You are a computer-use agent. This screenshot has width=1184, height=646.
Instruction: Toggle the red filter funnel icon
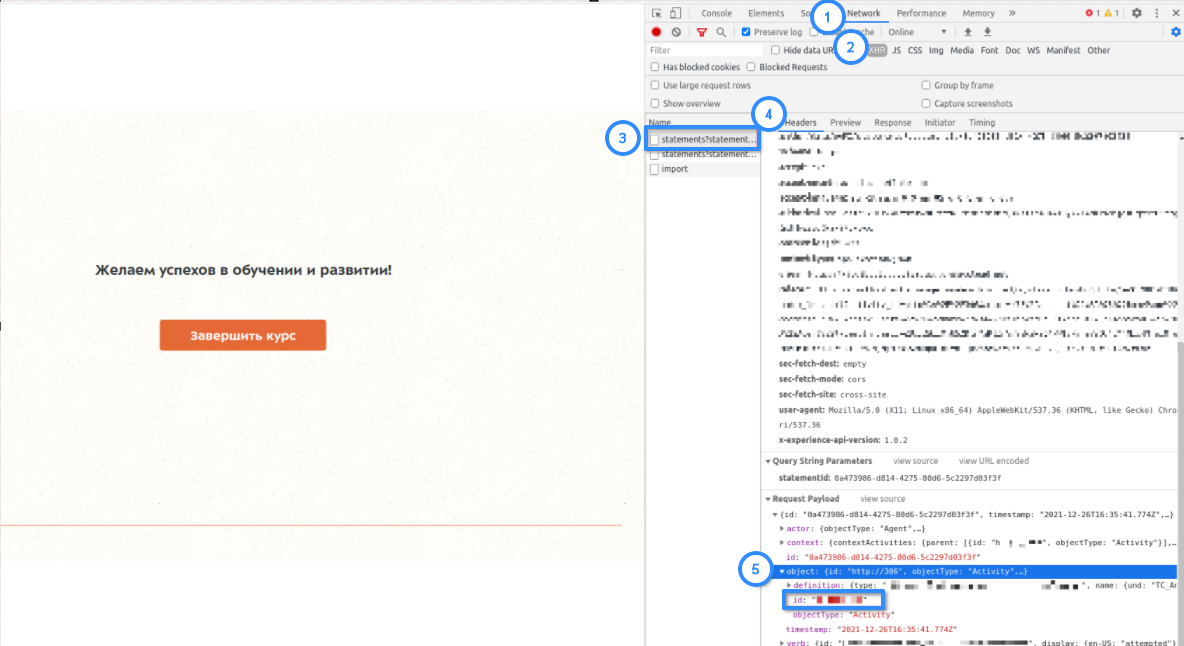(701, 32)
